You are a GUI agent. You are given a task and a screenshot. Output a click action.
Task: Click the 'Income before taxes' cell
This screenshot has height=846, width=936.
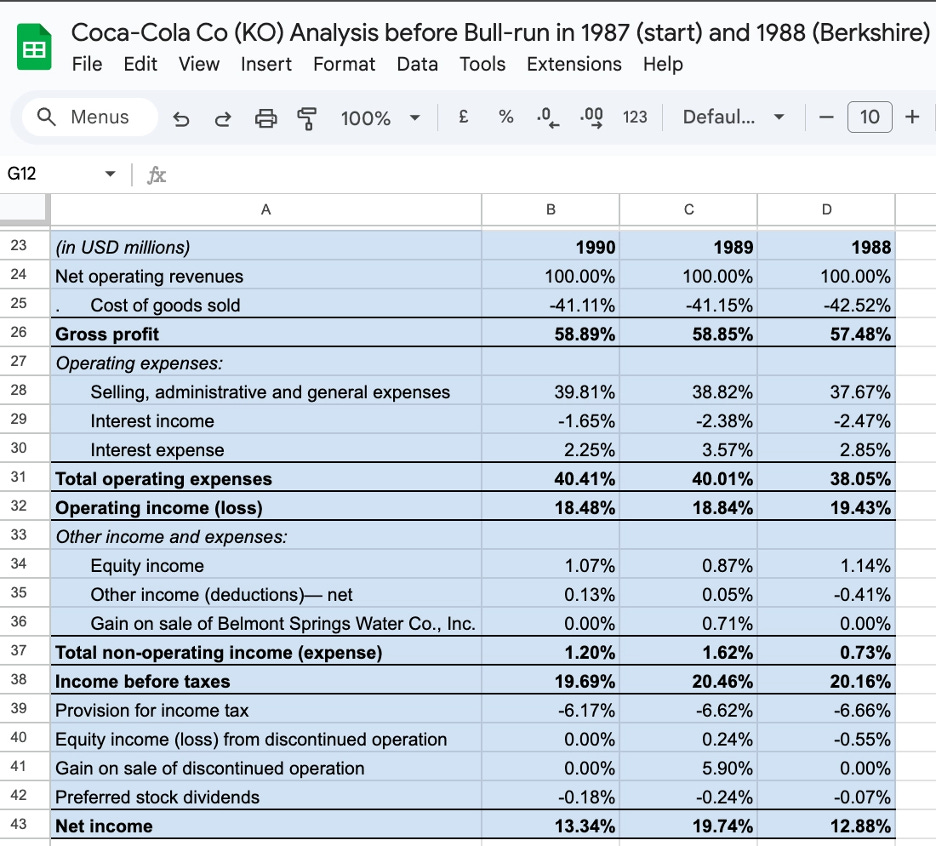click(x=266, y=680)
